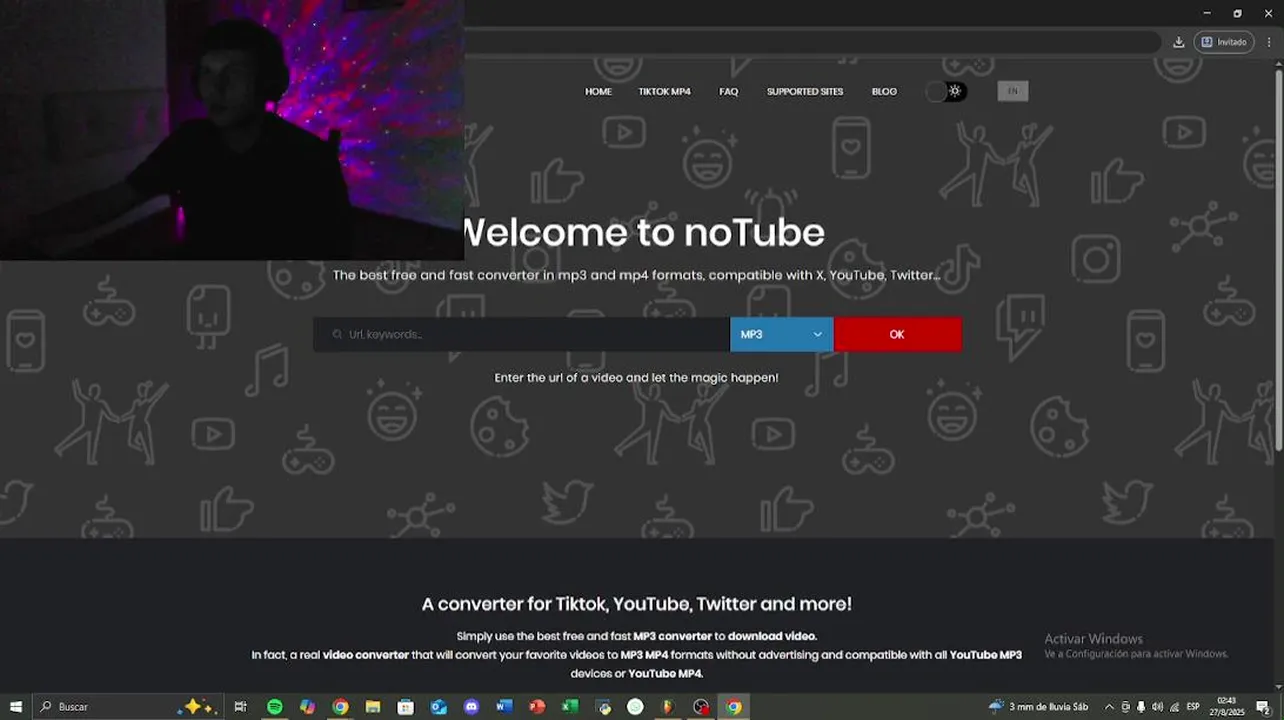Select the active Chrome window taskbar icon

[x=734, y=707]
